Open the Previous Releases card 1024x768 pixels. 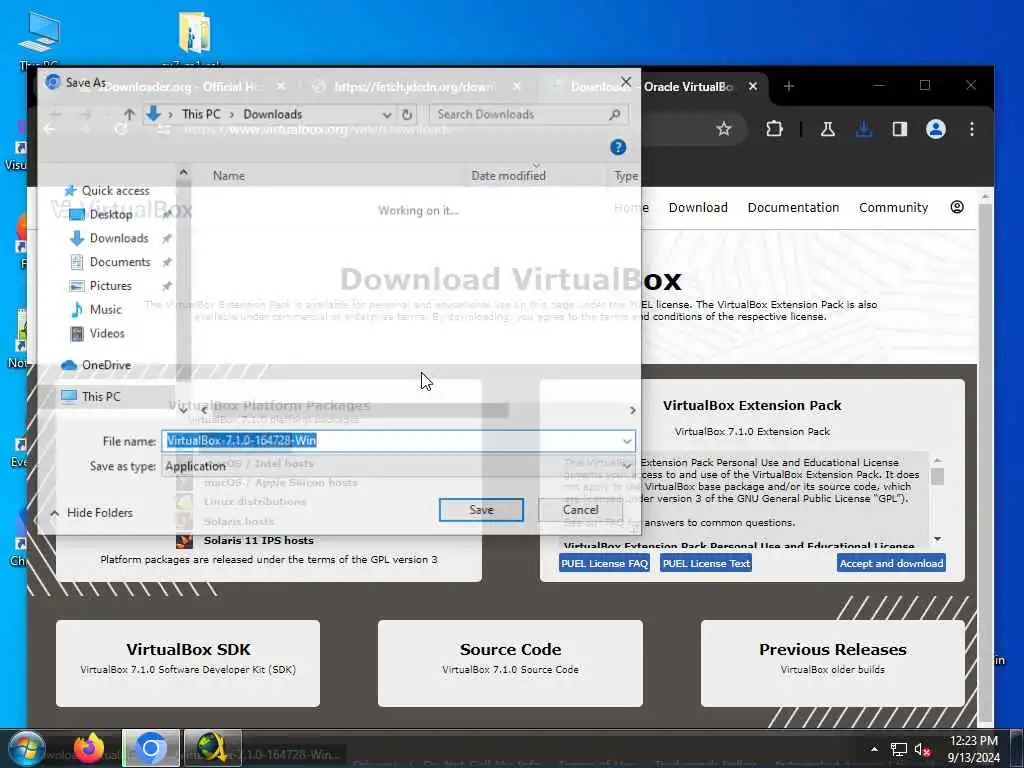coord(833,663)
